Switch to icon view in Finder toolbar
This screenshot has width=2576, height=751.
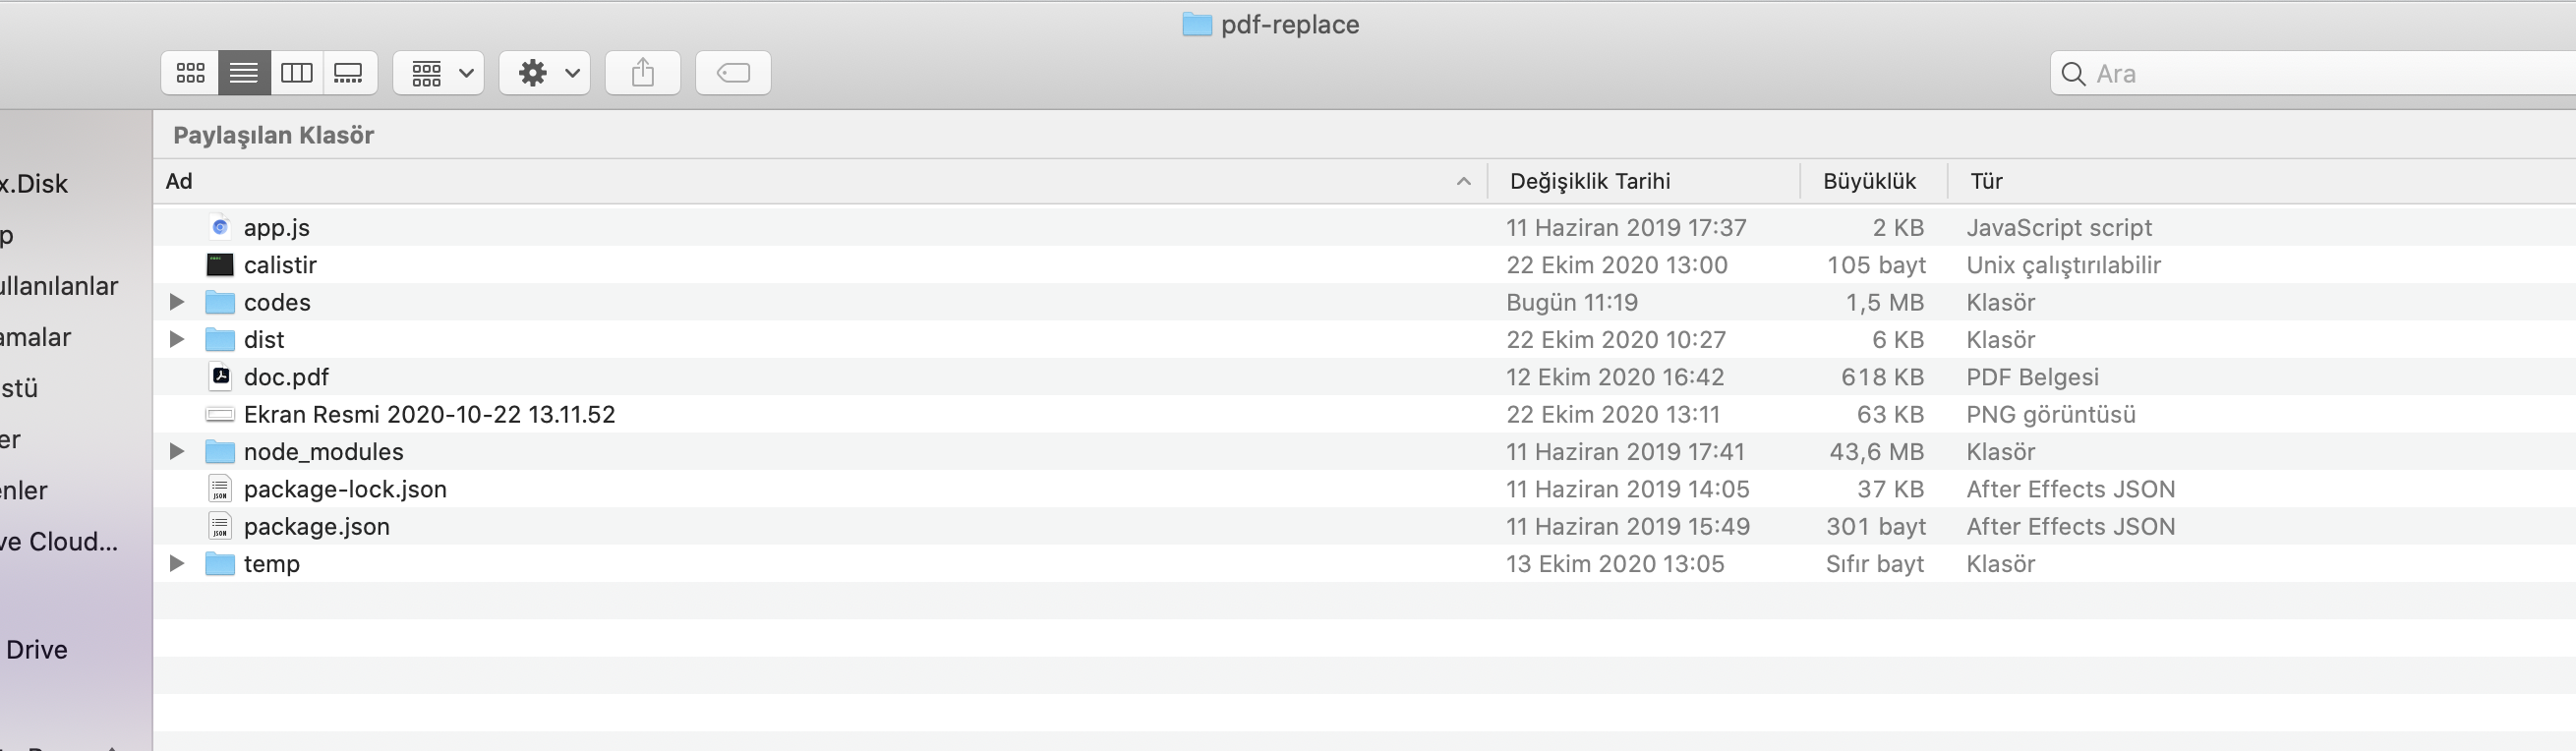click(190, 73)
